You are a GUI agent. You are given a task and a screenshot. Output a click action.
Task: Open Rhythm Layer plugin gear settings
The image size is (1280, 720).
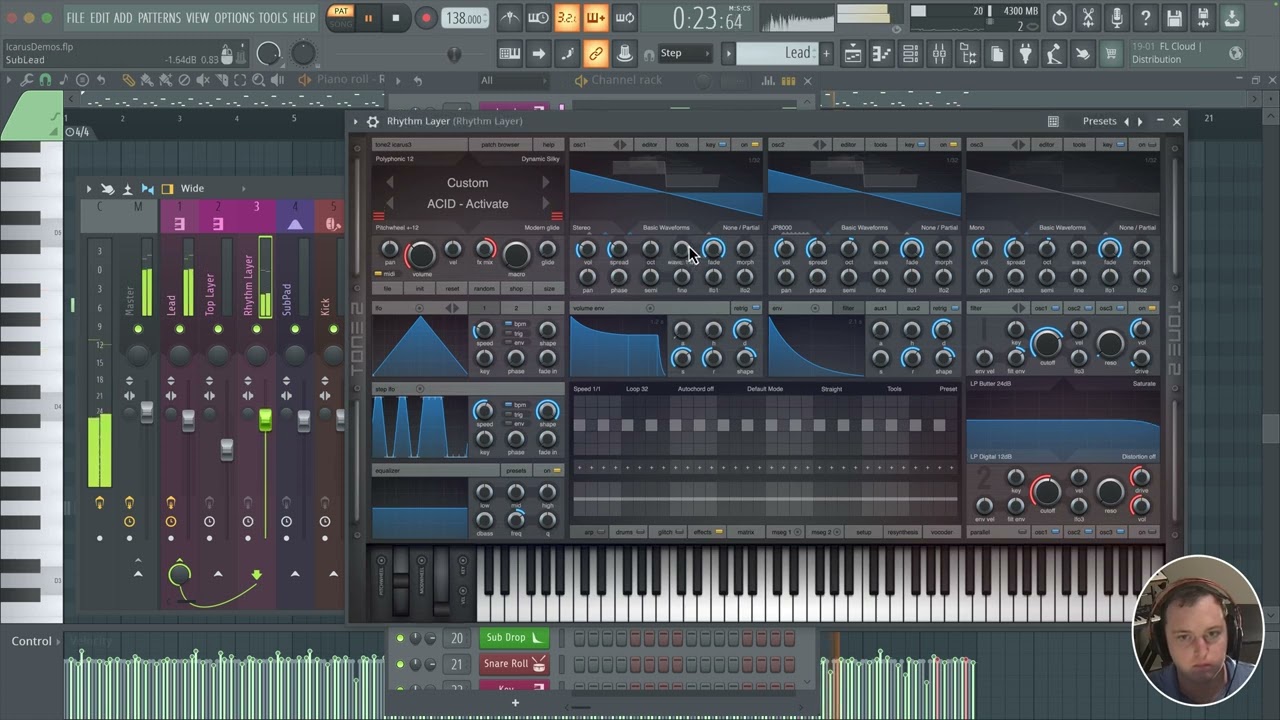click(x=372, y=121)
